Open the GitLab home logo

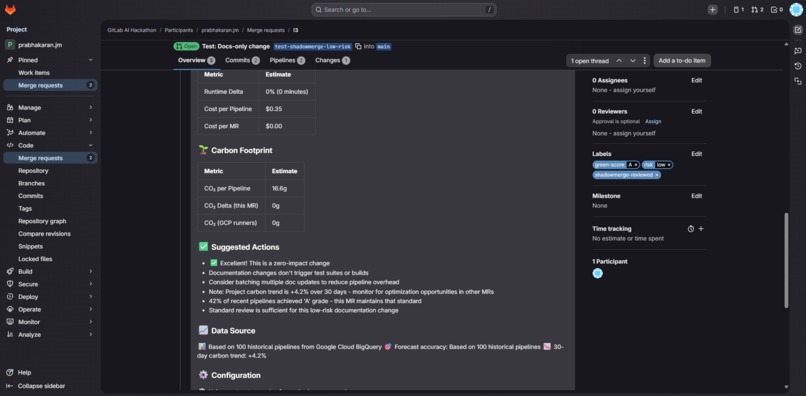tap(10, 10)
